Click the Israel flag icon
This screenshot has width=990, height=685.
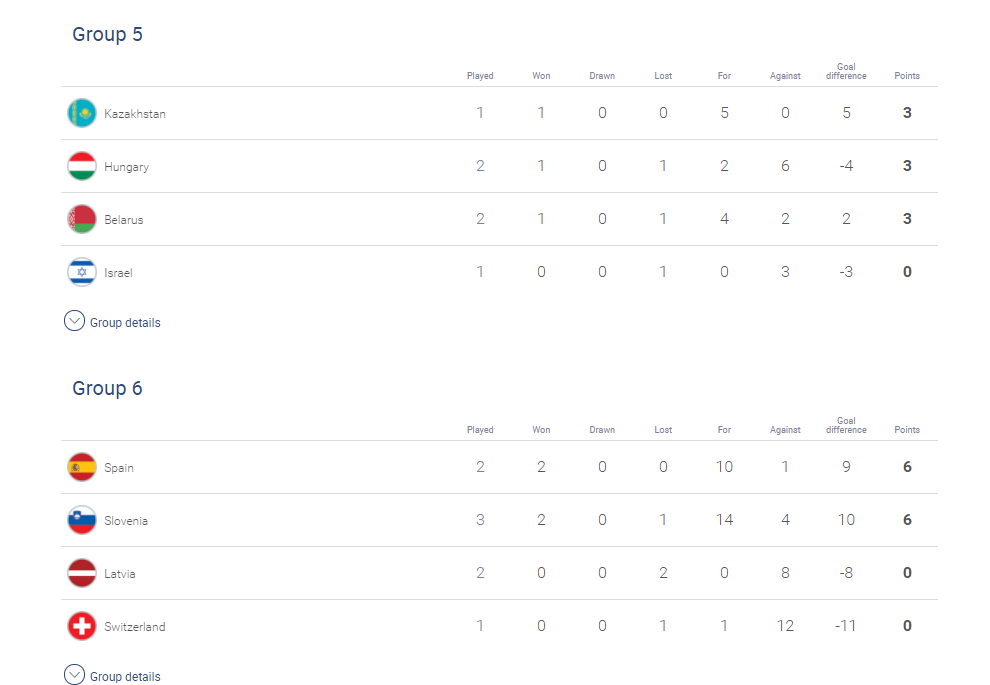pyautogui.click(x=82, y=273)
